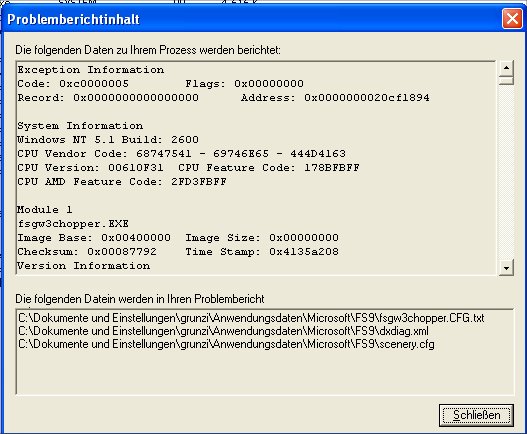The width and height of the screenshot is (527, 434).
Task: Click the 'Version Information' line
Action: 84,266
